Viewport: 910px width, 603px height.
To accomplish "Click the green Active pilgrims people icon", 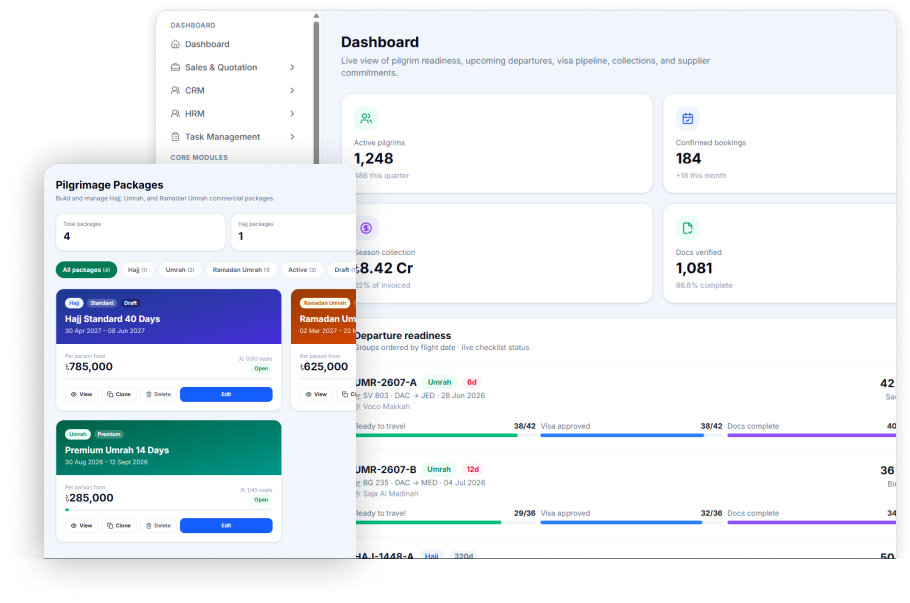I will [x=366, y=118].
